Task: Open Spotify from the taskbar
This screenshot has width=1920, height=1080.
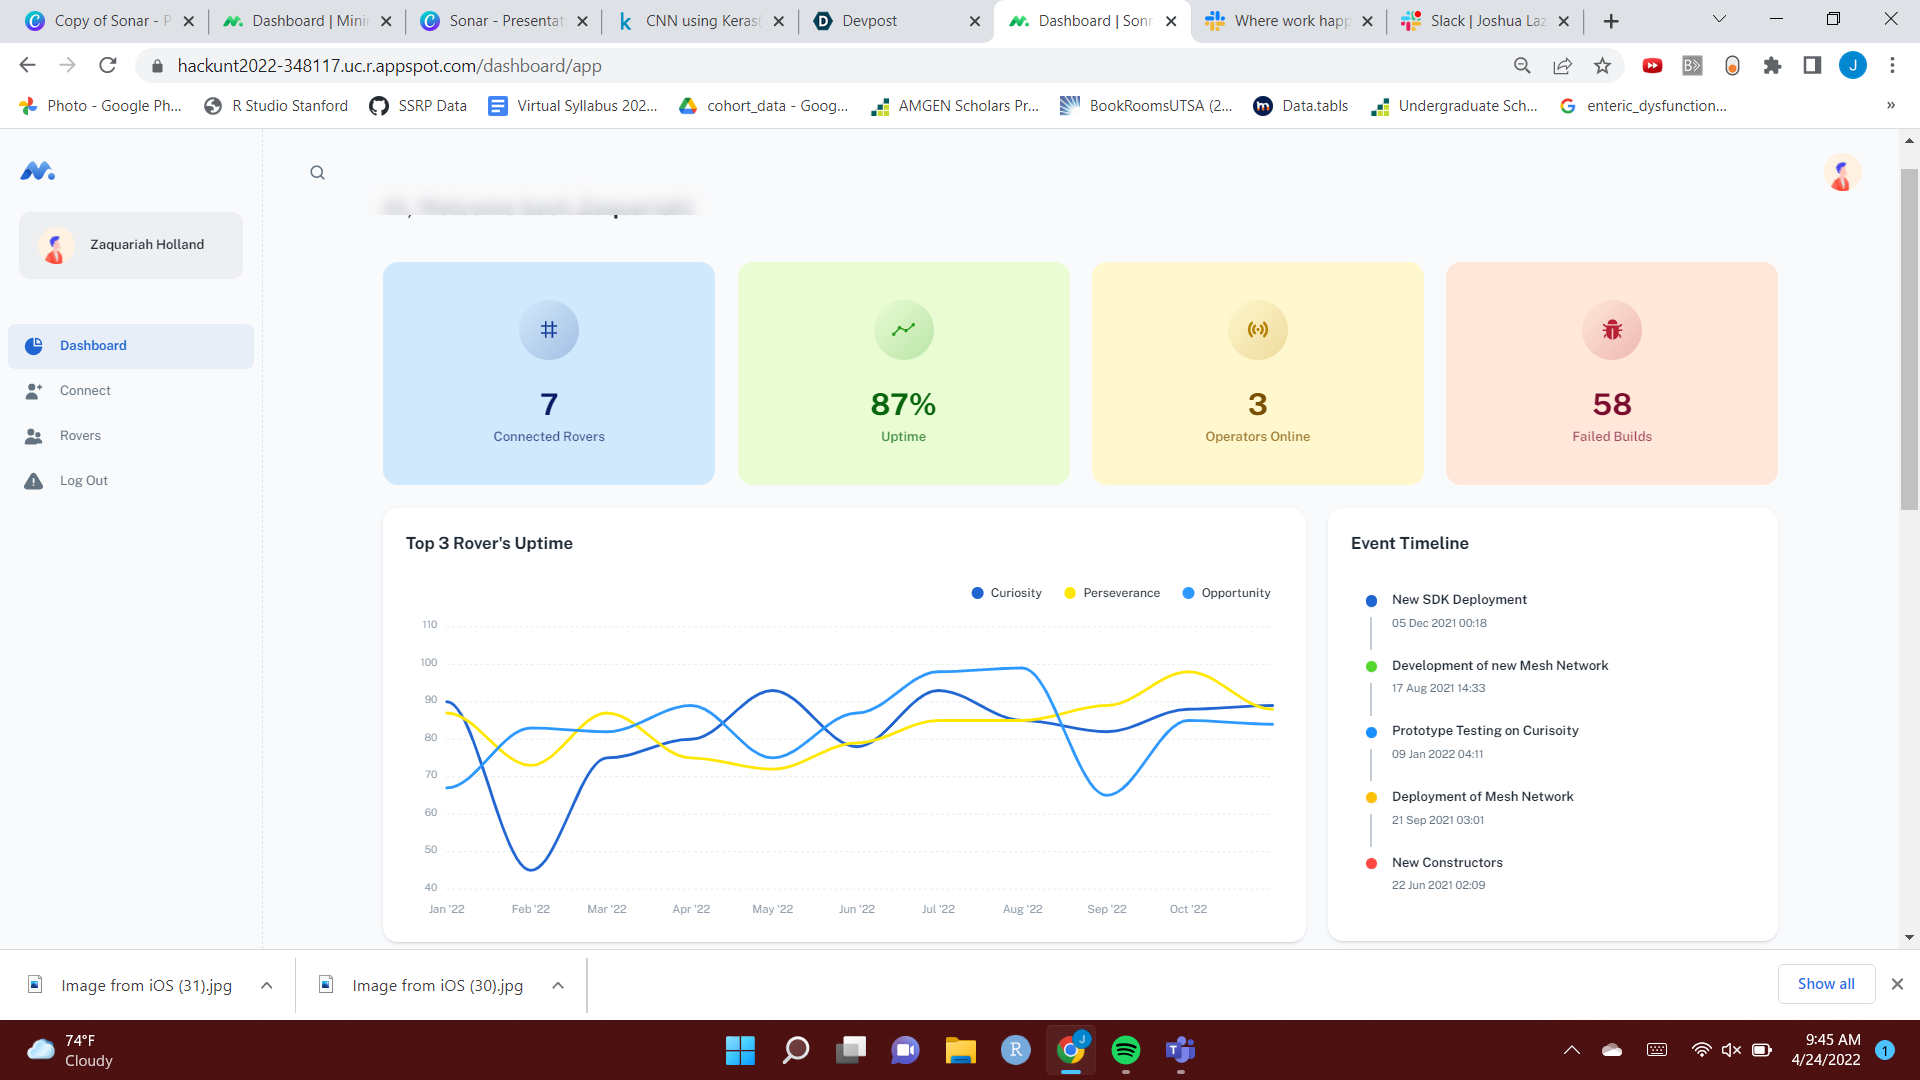Action: [x=1125, y=1050]
